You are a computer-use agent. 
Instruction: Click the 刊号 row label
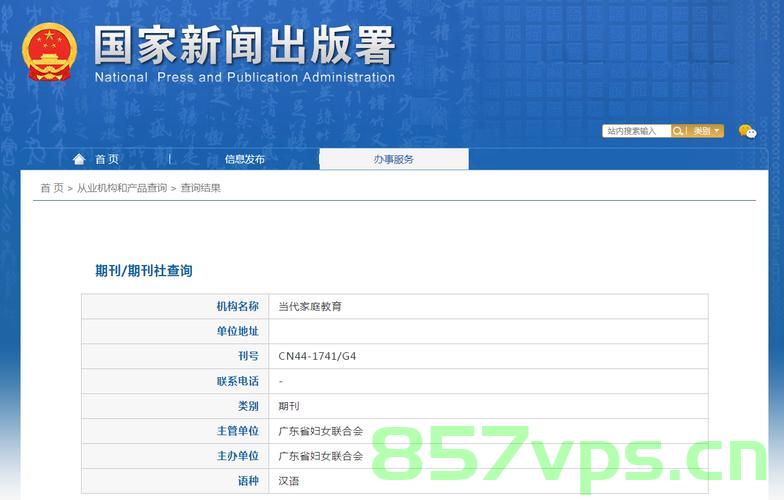[x=248, y=356]
